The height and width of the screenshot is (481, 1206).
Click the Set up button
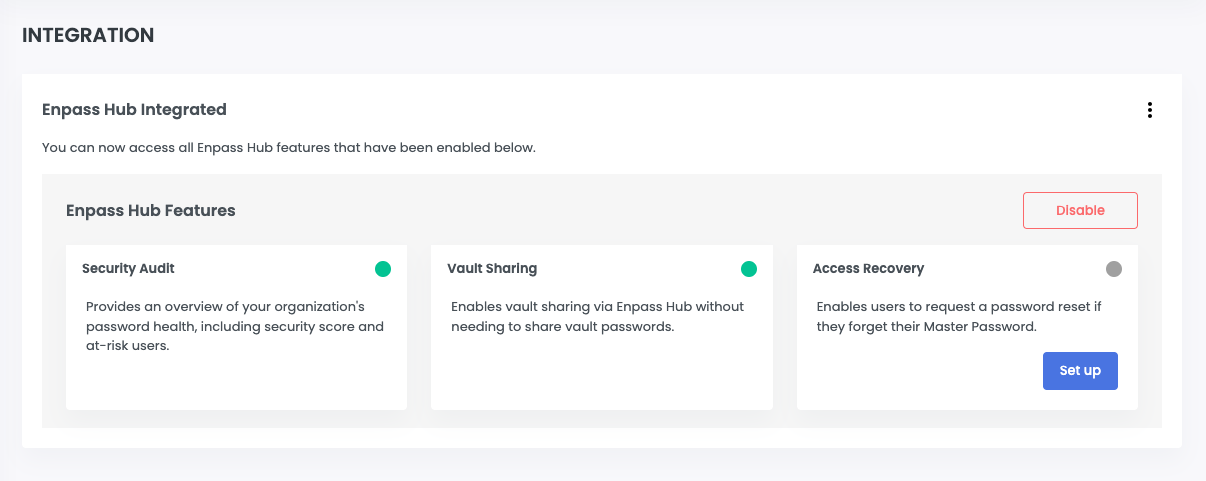pyautogui.click(x=1080, y=371)
